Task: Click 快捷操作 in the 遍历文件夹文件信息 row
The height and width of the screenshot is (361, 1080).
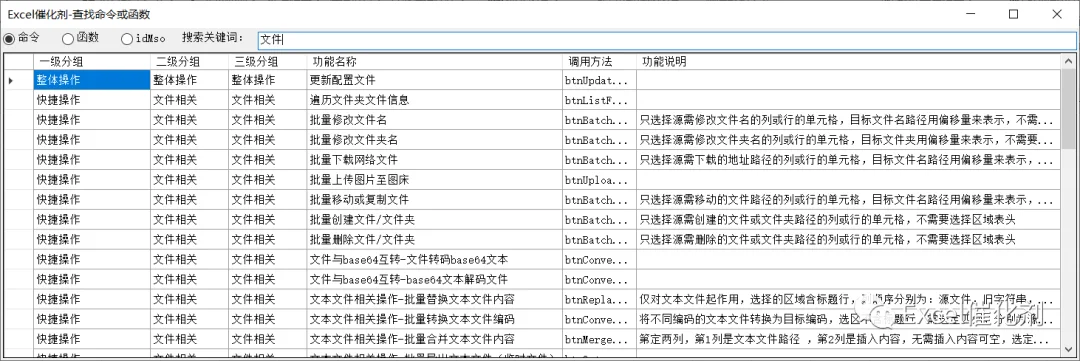Action: pyautogui.click(x=92, y=100)
